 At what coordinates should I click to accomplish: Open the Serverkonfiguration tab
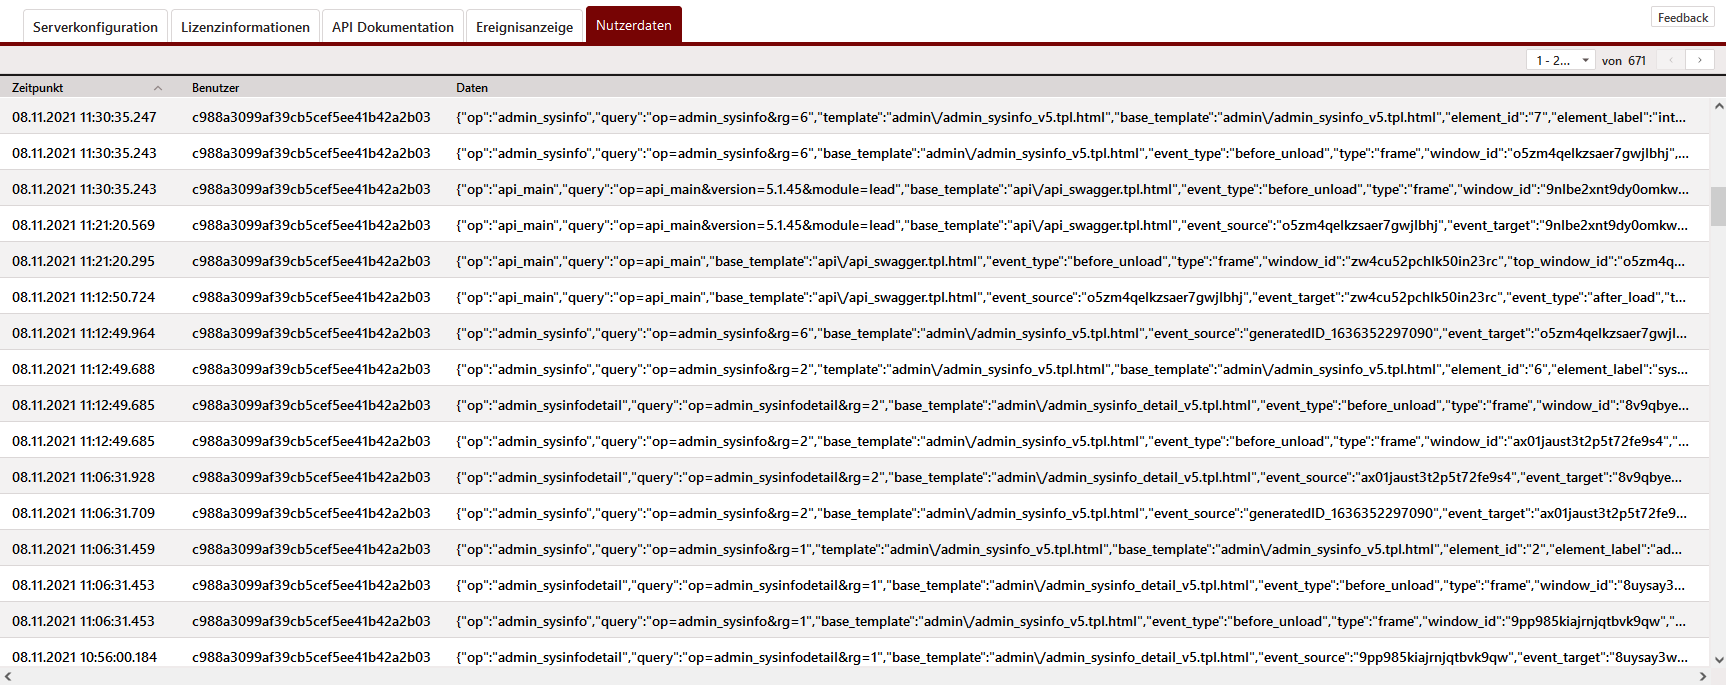[95, 27]
